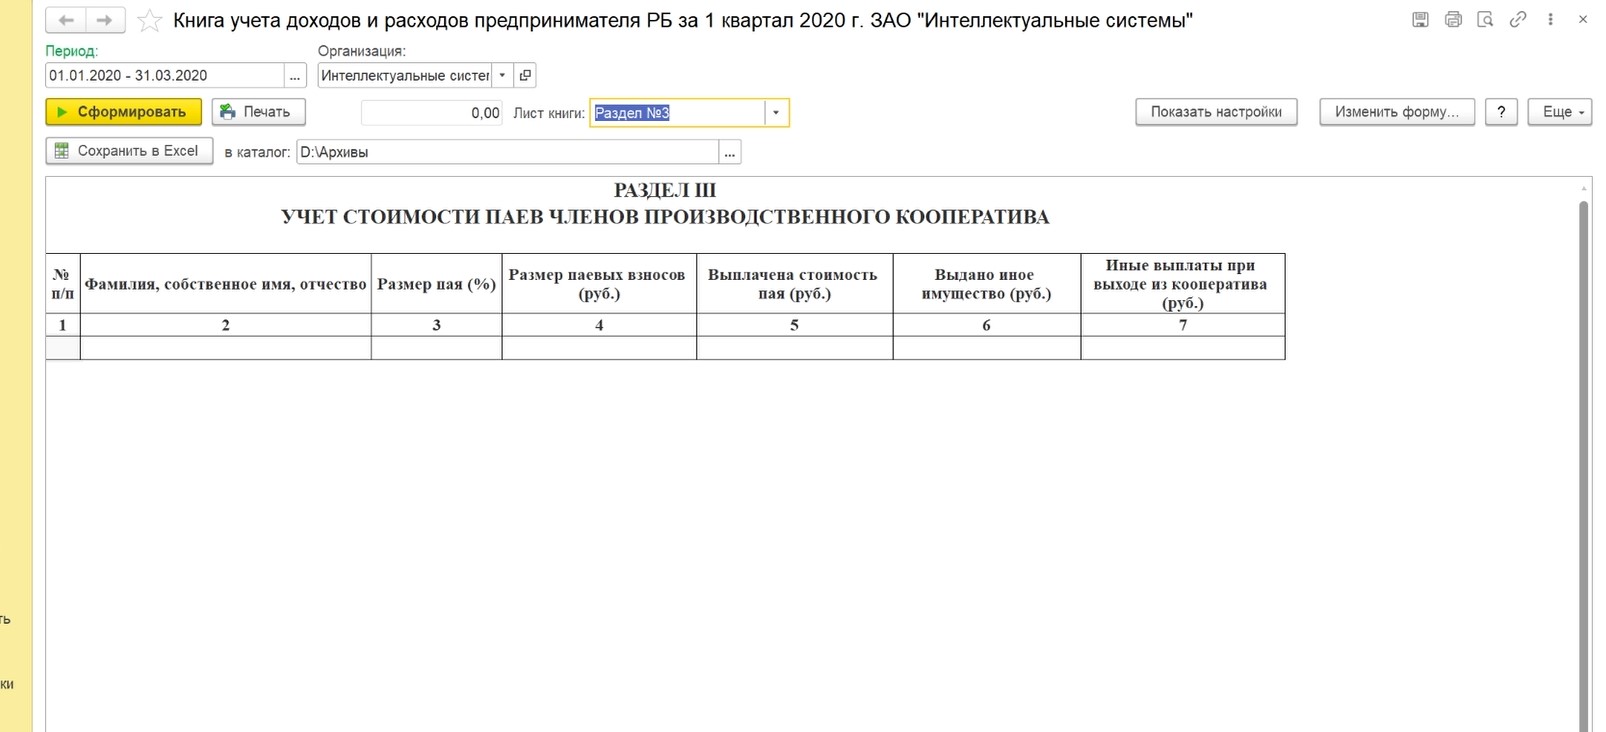
Task: Click the cell with column number 7
Action: tap(1183, 325)
